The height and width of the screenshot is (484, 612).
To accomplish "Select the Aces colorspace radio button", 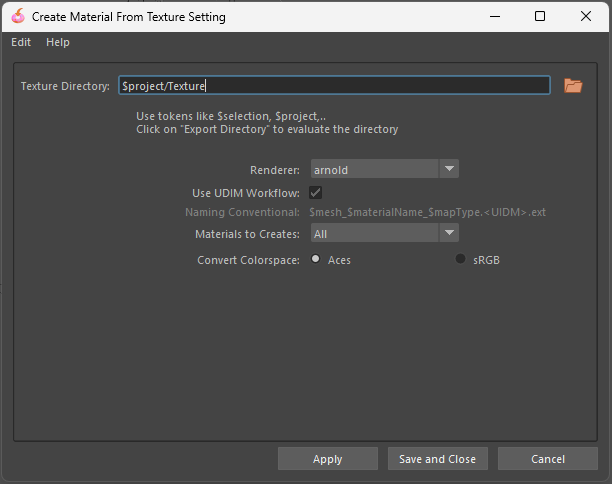I will click(316, 259).
